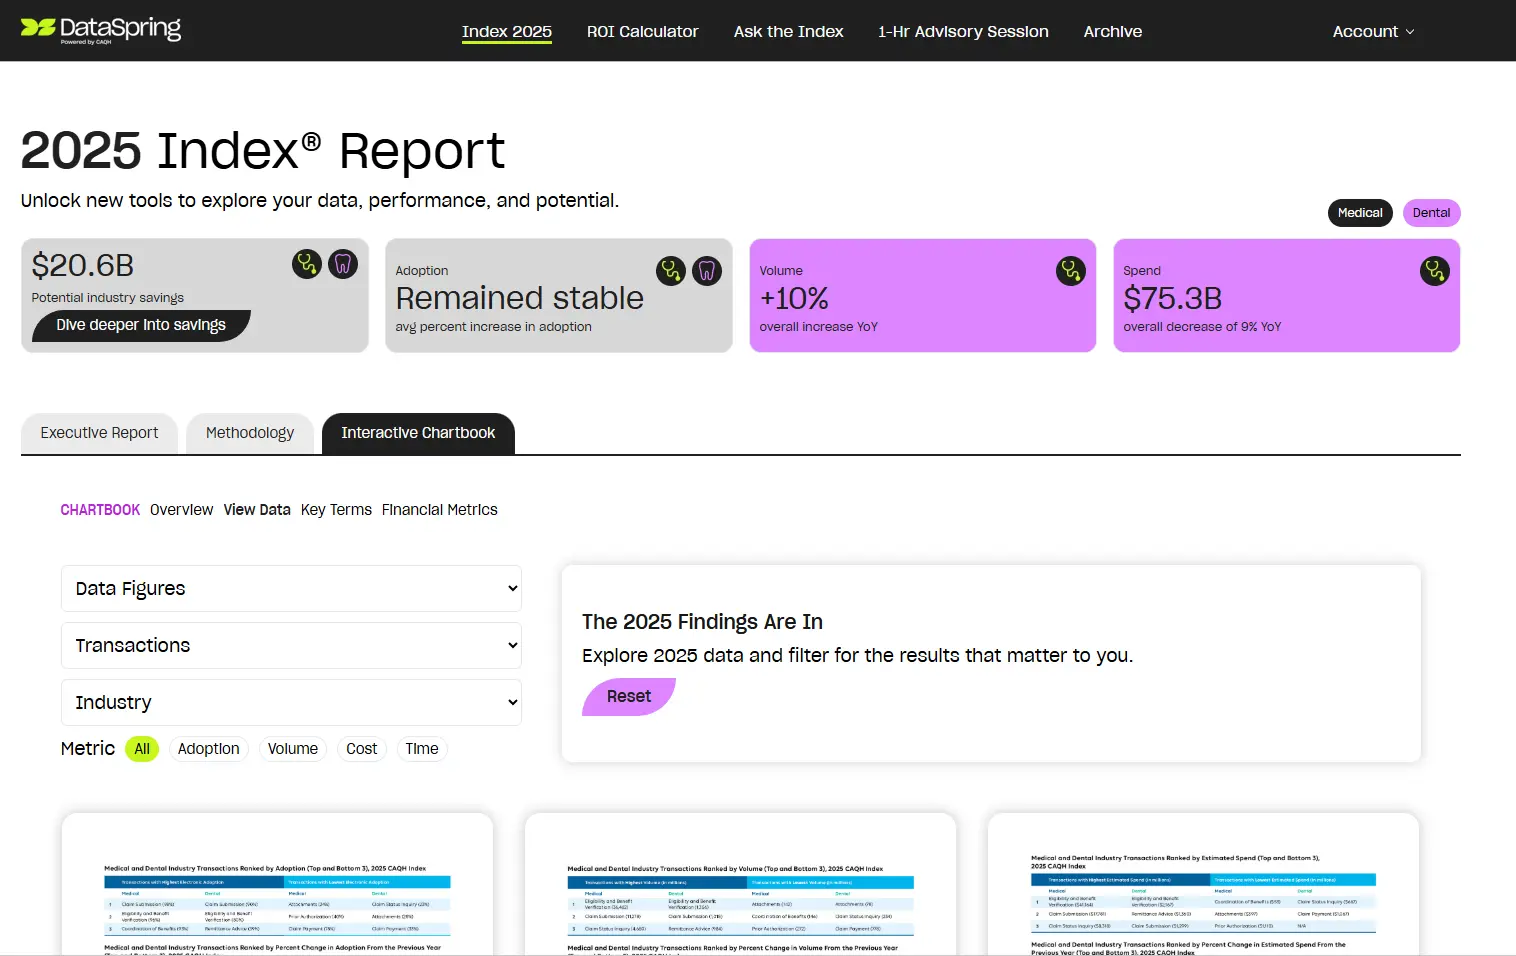Switch to Executive Report tab
This screenshot has width=1516, height=956.
tap(99, 433)
